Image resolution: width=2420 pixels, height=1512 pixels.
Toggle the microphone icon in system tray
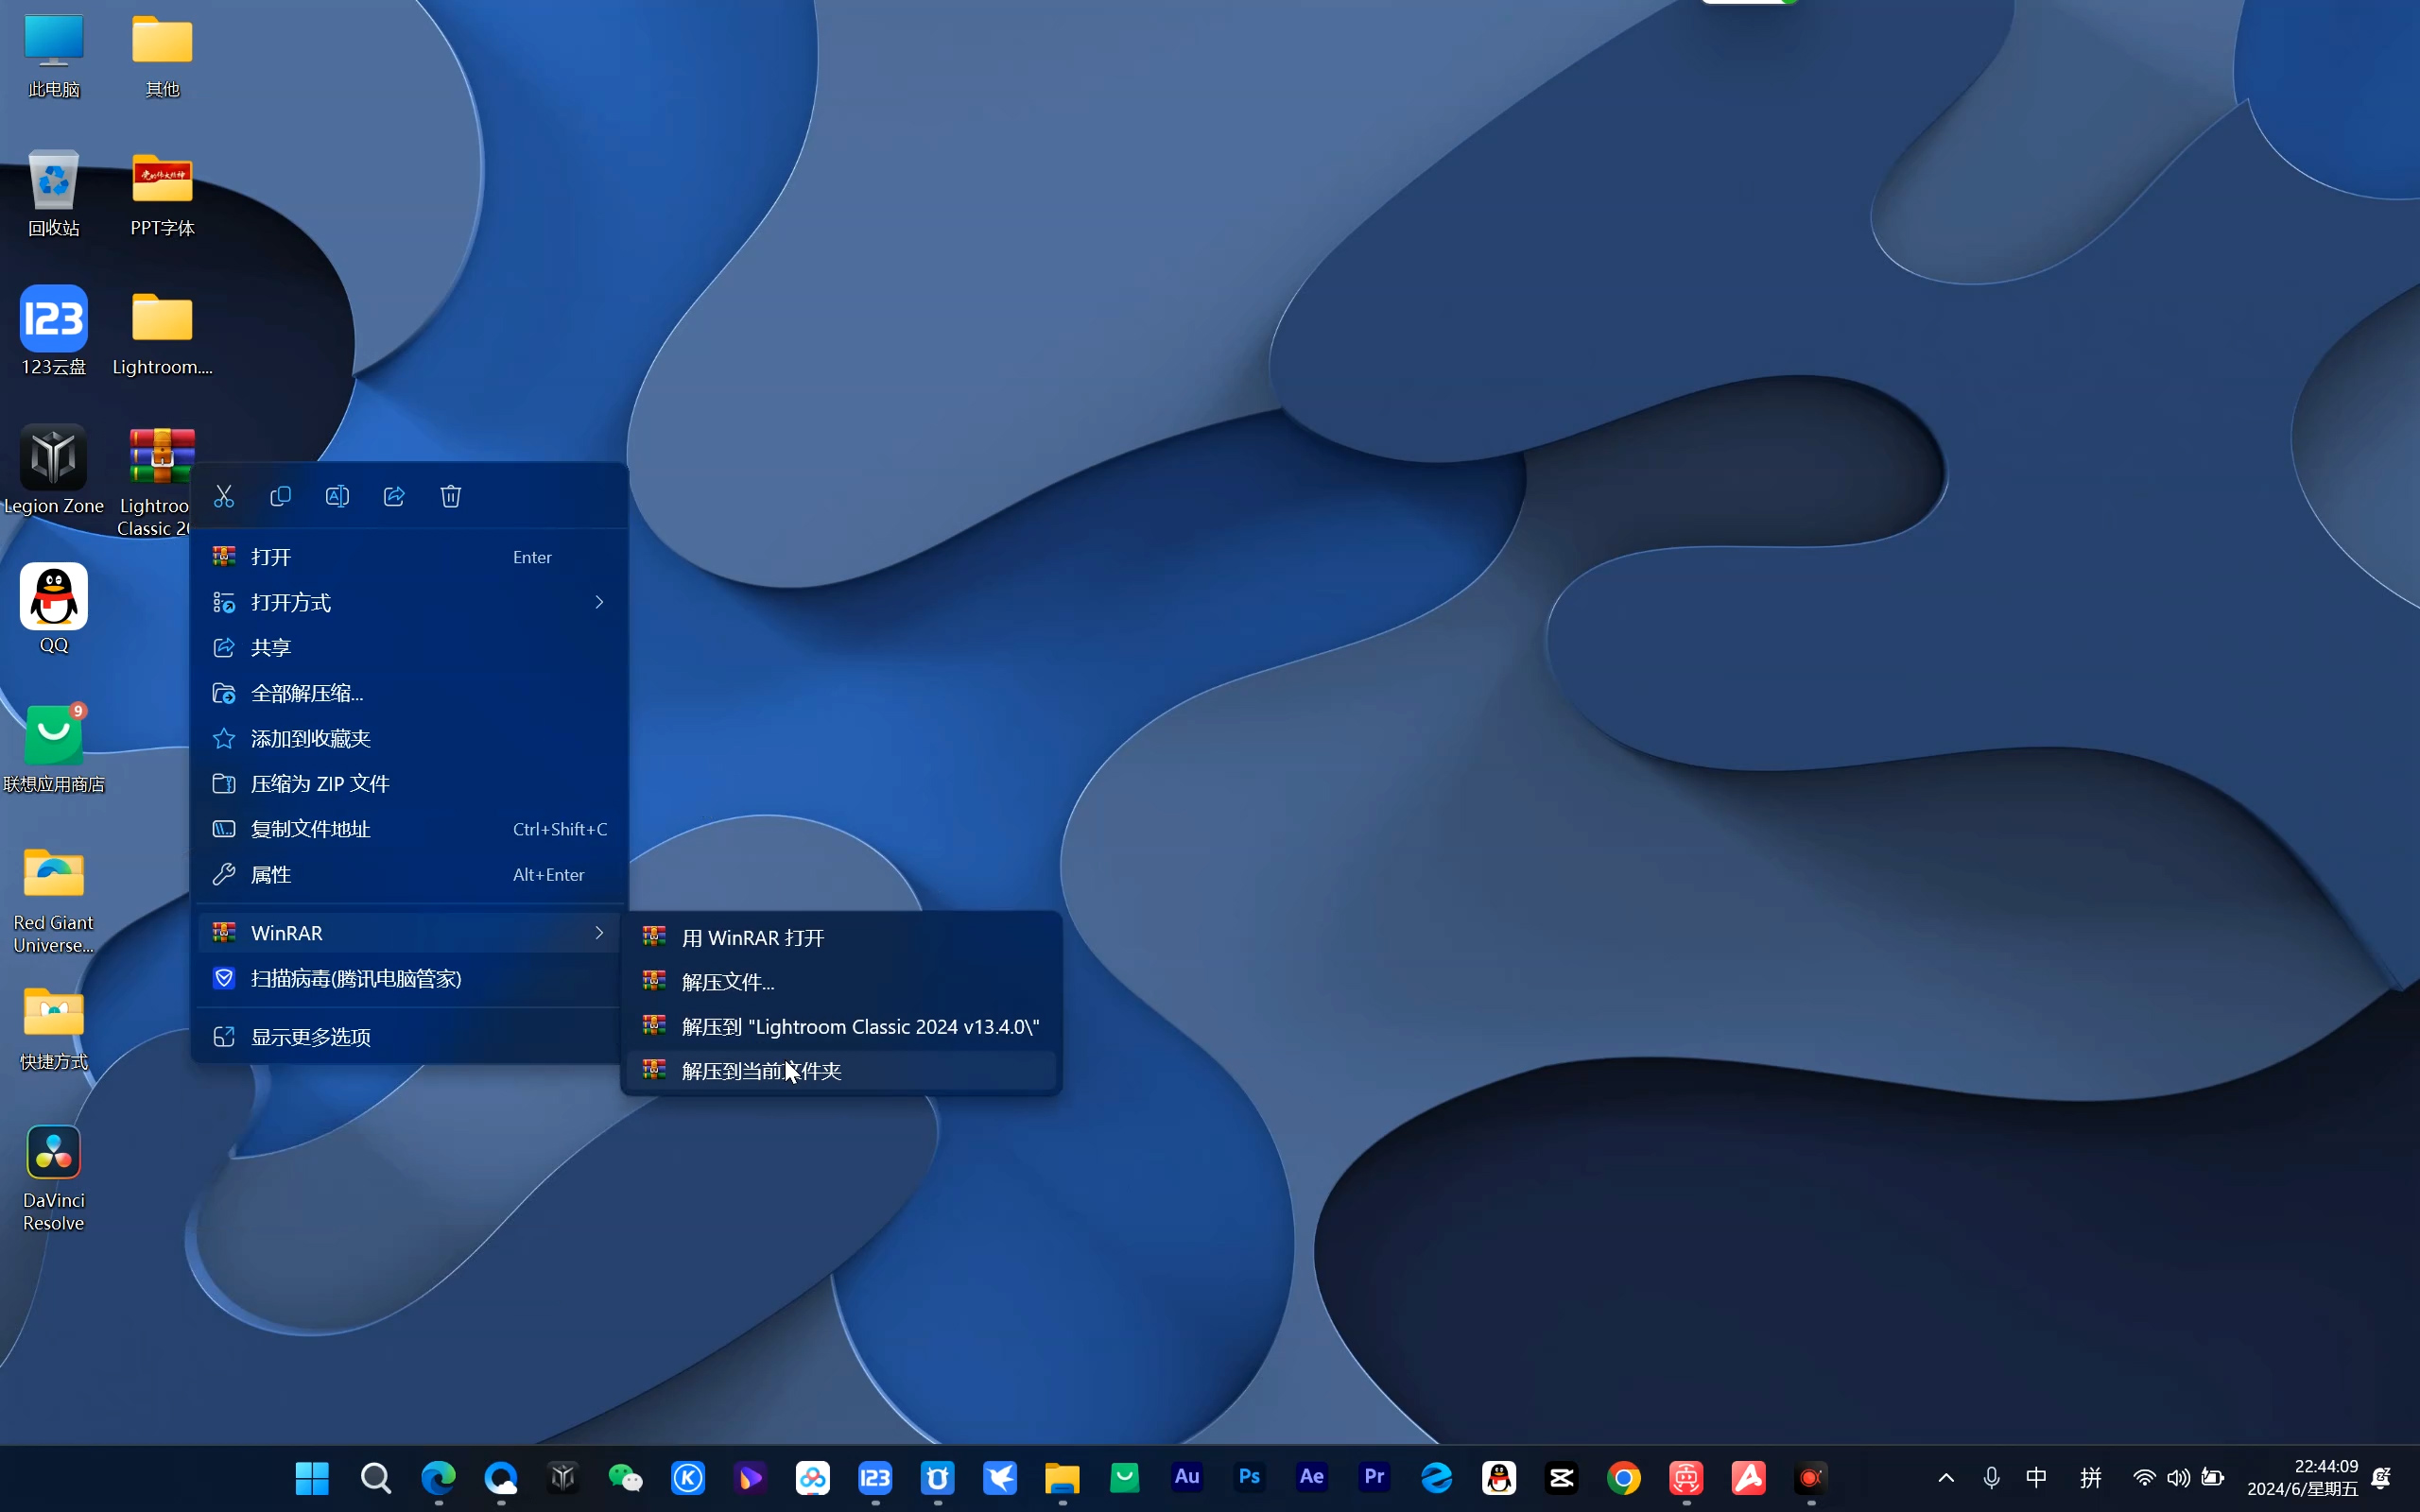(x=1991, y=1477)
